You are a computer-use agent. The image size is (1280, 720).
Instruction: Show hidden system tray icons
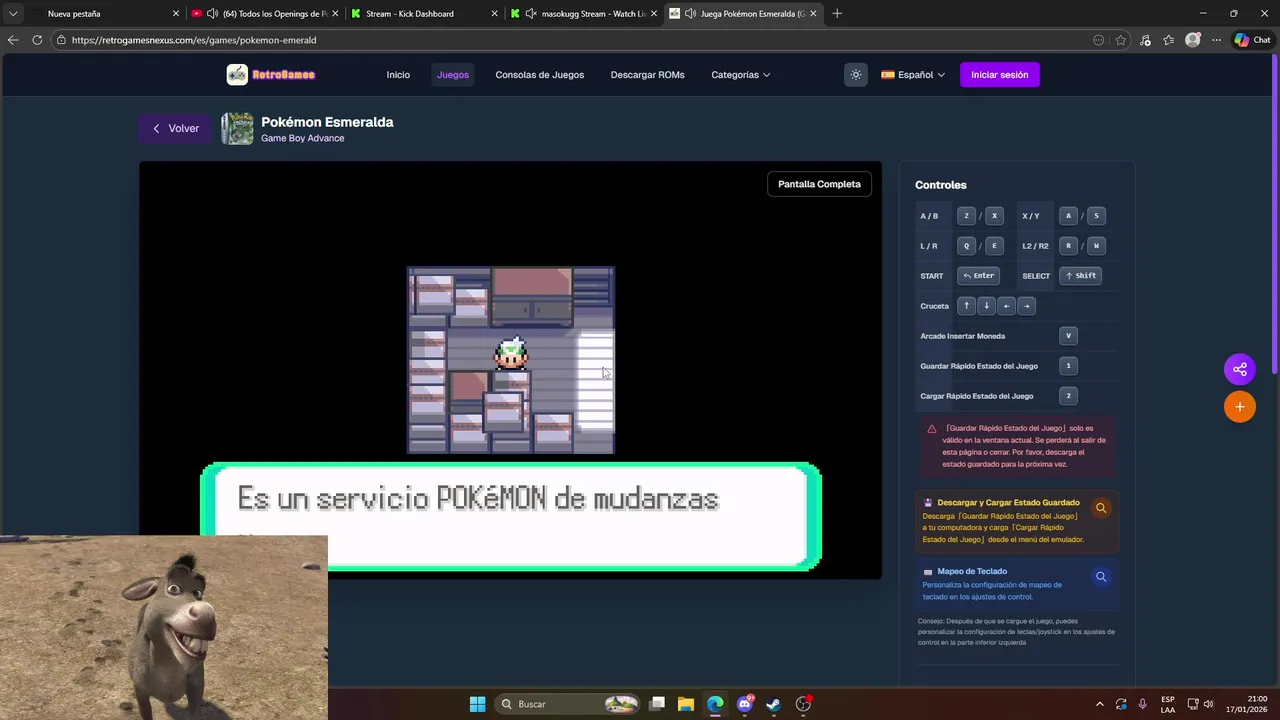tap(1100, 704)
